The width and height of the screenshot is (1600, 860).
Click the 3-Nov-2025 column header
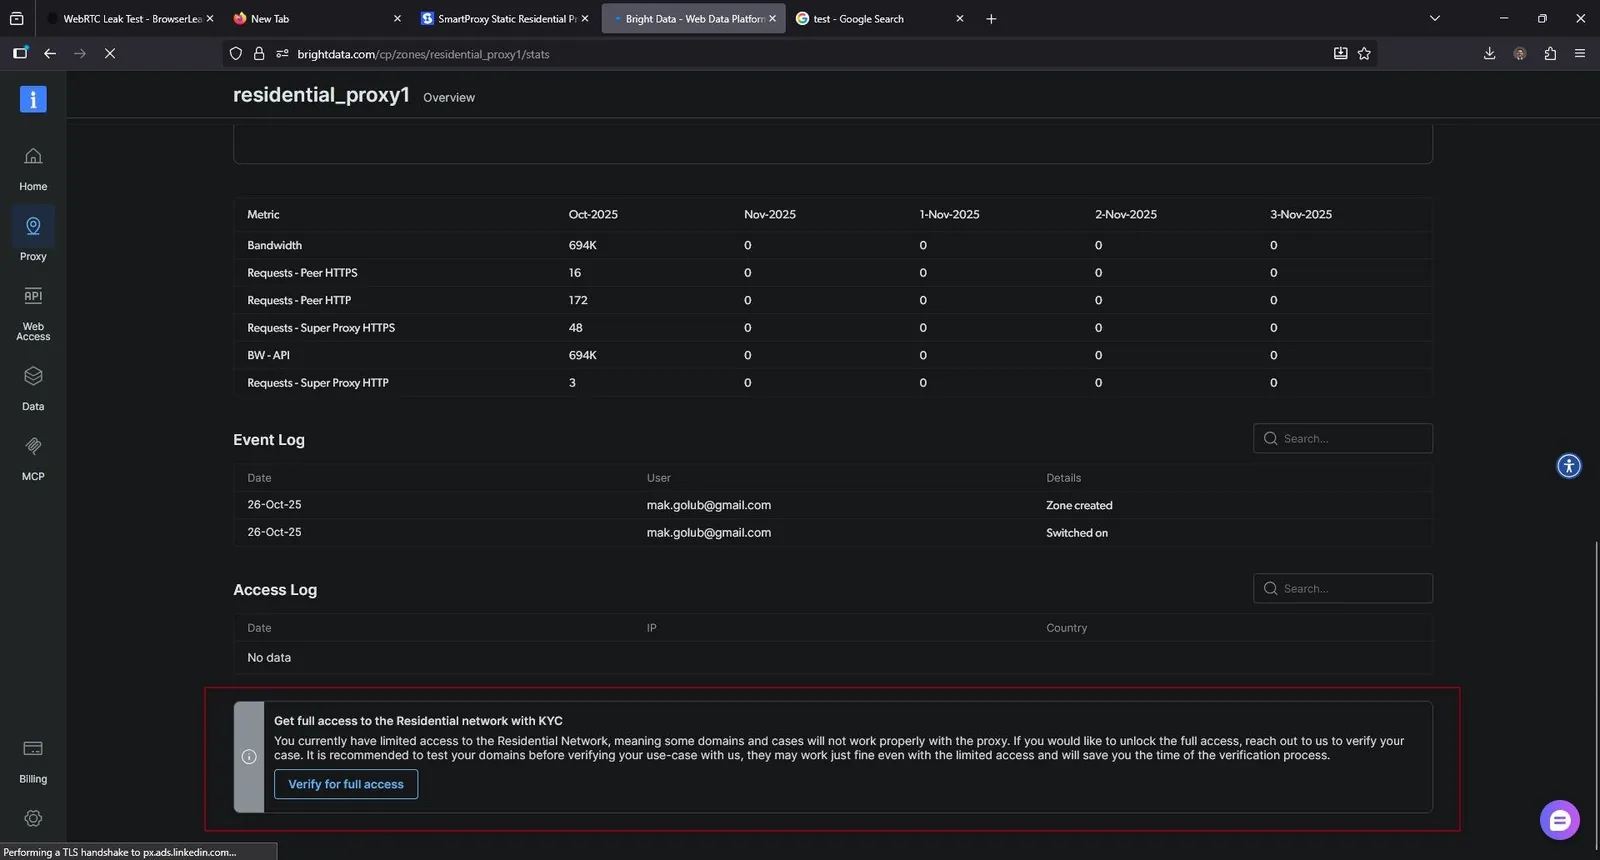[1301, 214]
